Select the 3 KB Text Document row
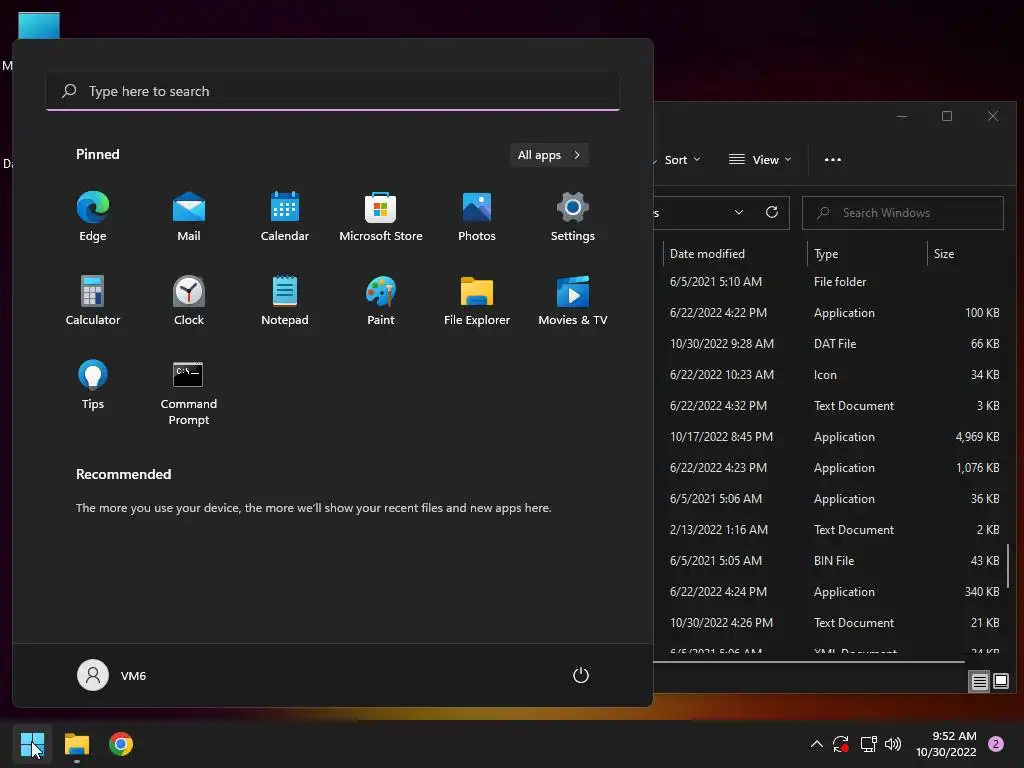Screen dimensions: 1024x768 830,406
